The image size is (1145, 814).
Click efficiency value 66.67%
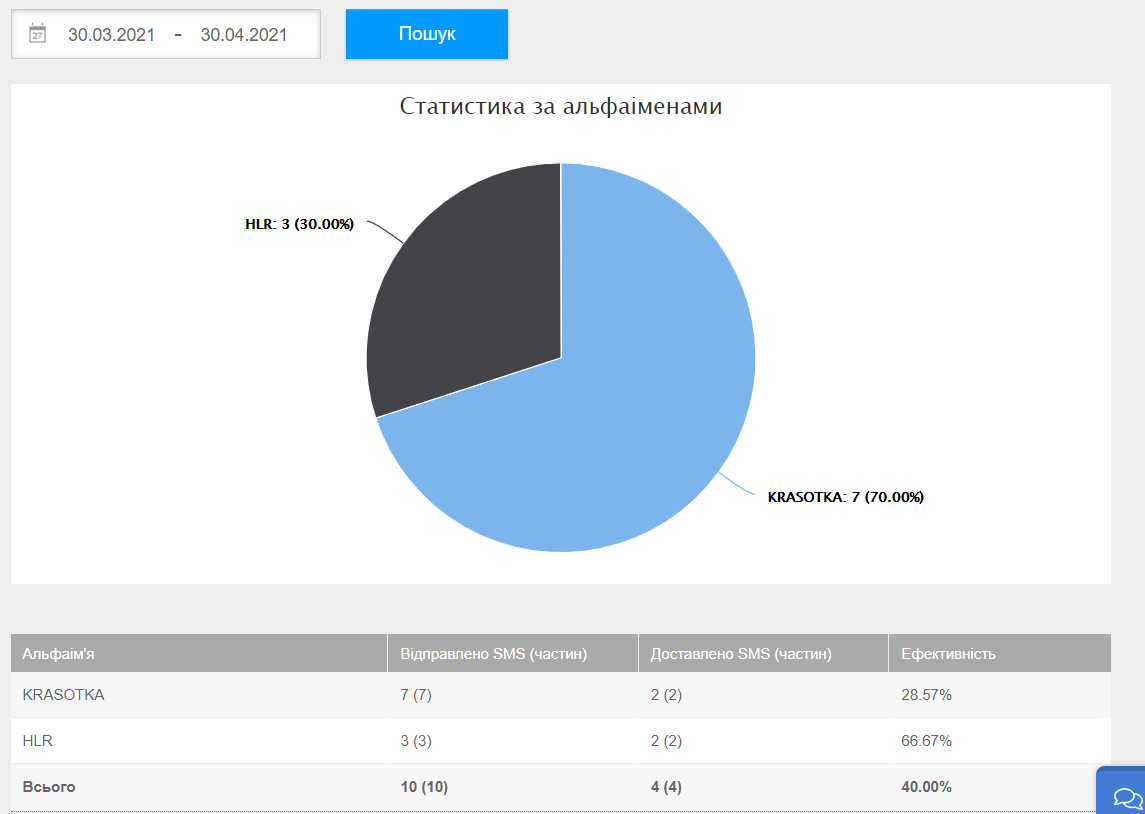(x=927, y=741)
